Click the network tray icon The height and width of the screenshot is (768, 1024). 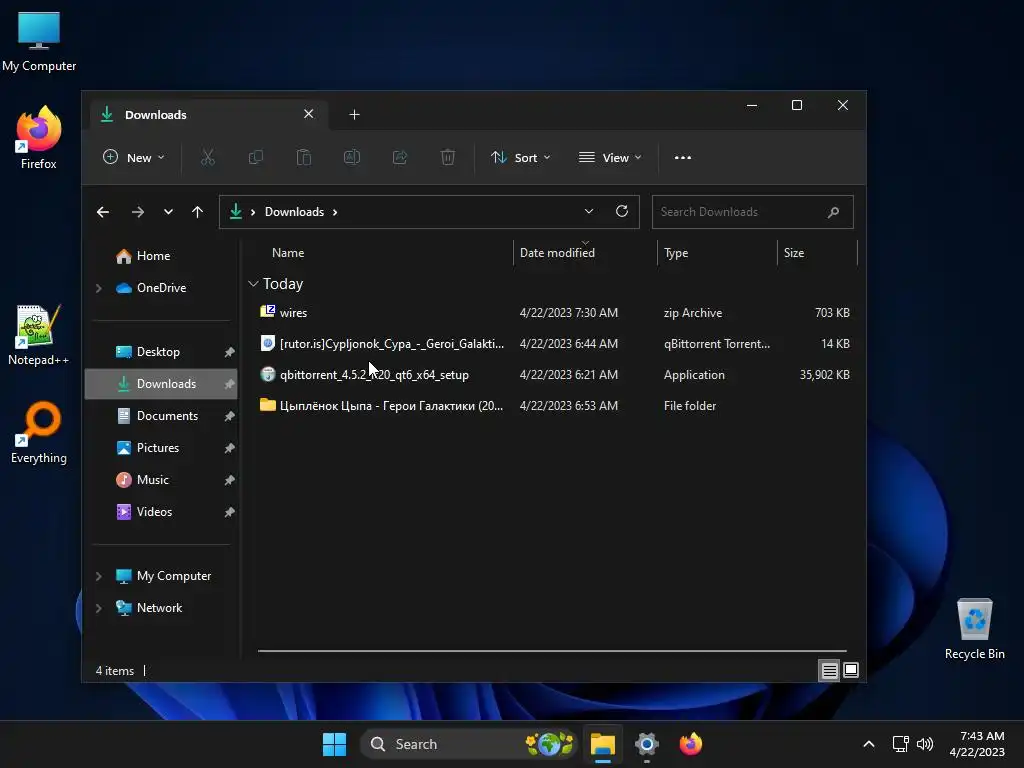(901, 744)
